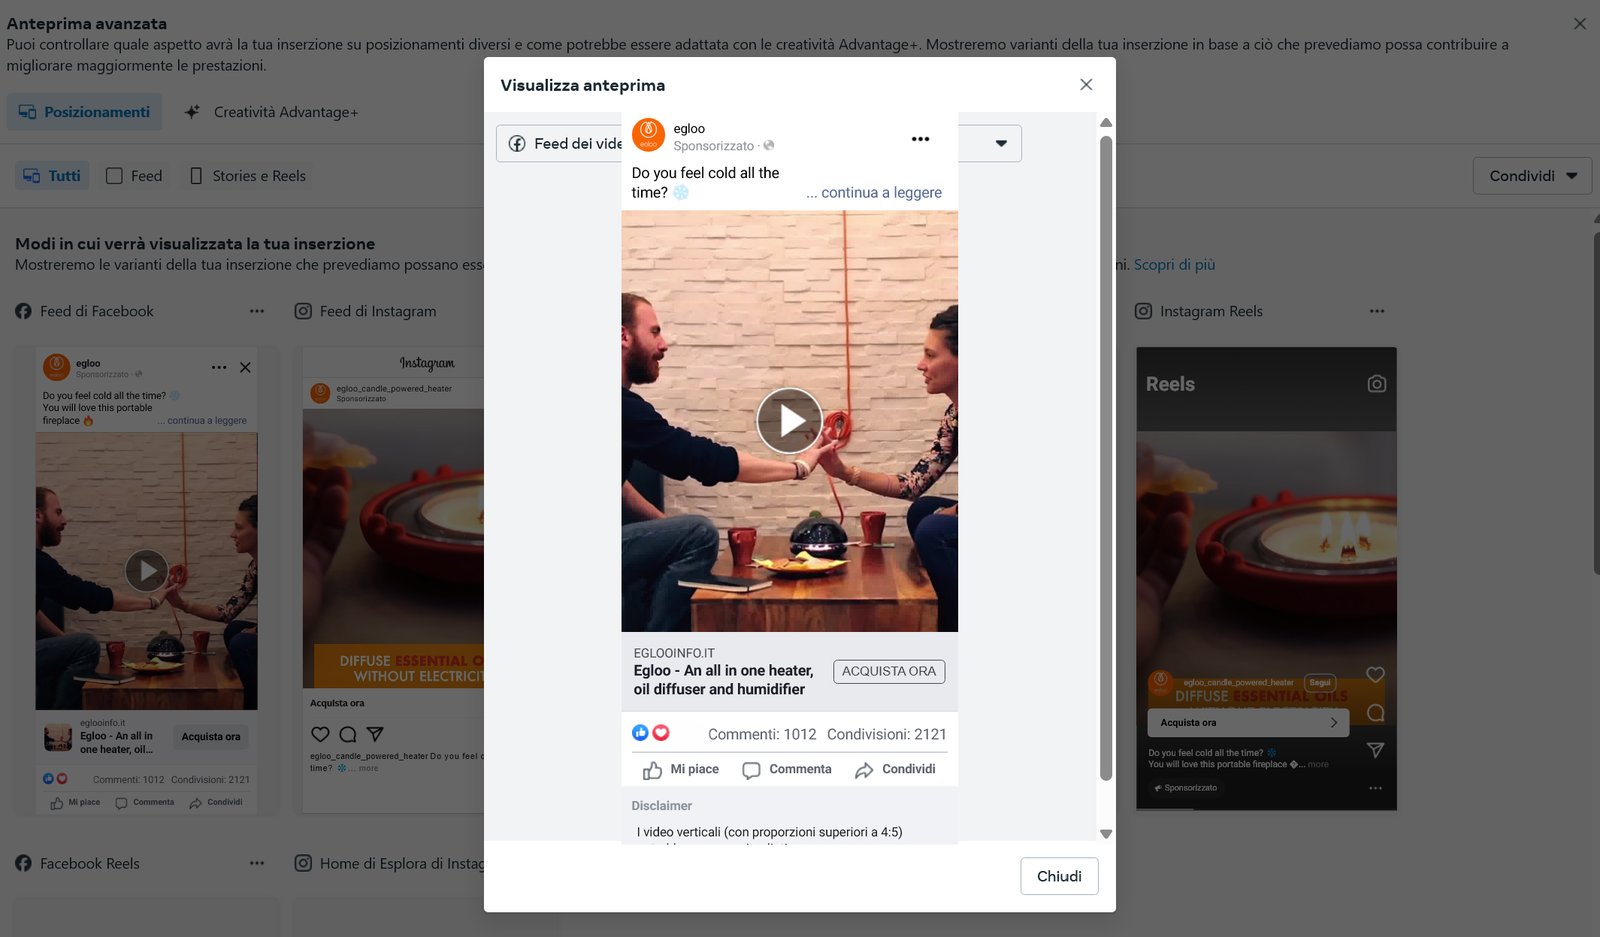Switch to the Posizionamenti tab
This screenshot has height=937, width=1600.
tap(85, 112)
